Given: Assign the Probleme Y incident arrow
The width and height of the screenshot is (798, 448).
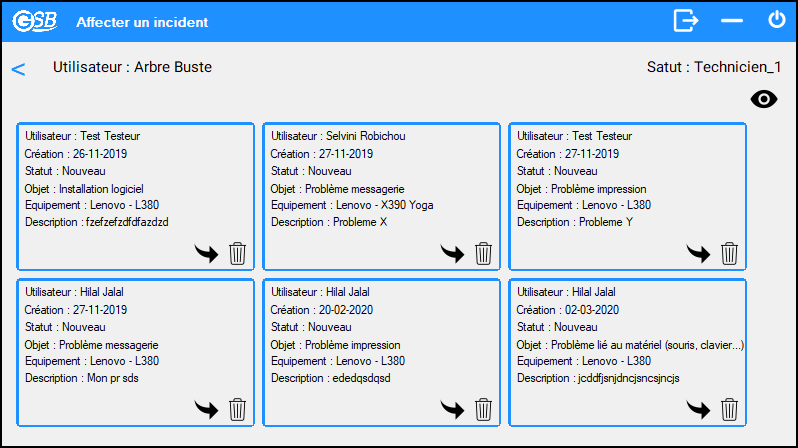Looking at the screenshot, I should click(698, 253).
